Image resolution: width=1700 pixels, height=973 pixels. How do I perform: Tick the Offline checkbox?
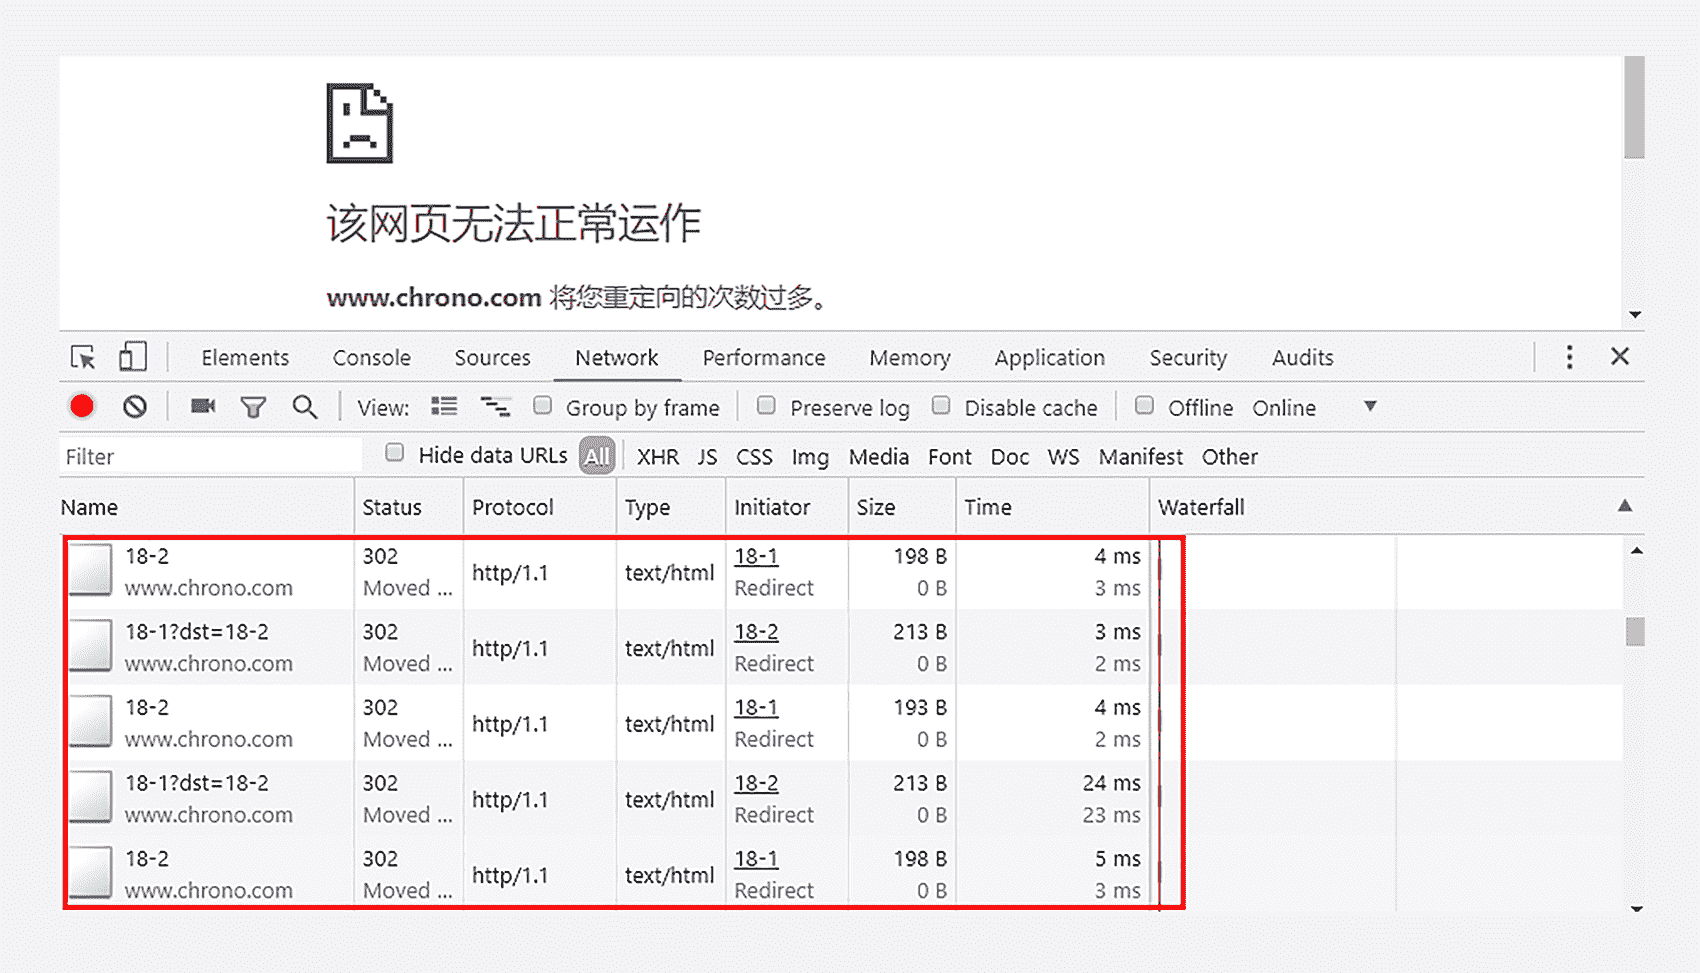1144,405
